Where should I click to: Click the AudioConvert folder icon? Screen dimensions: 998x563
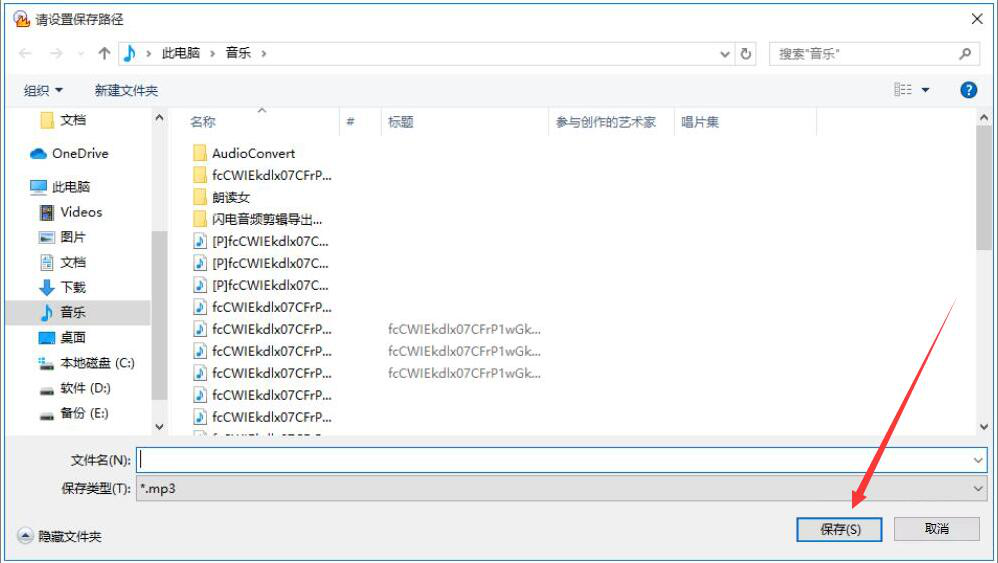(x=200, y=153)
